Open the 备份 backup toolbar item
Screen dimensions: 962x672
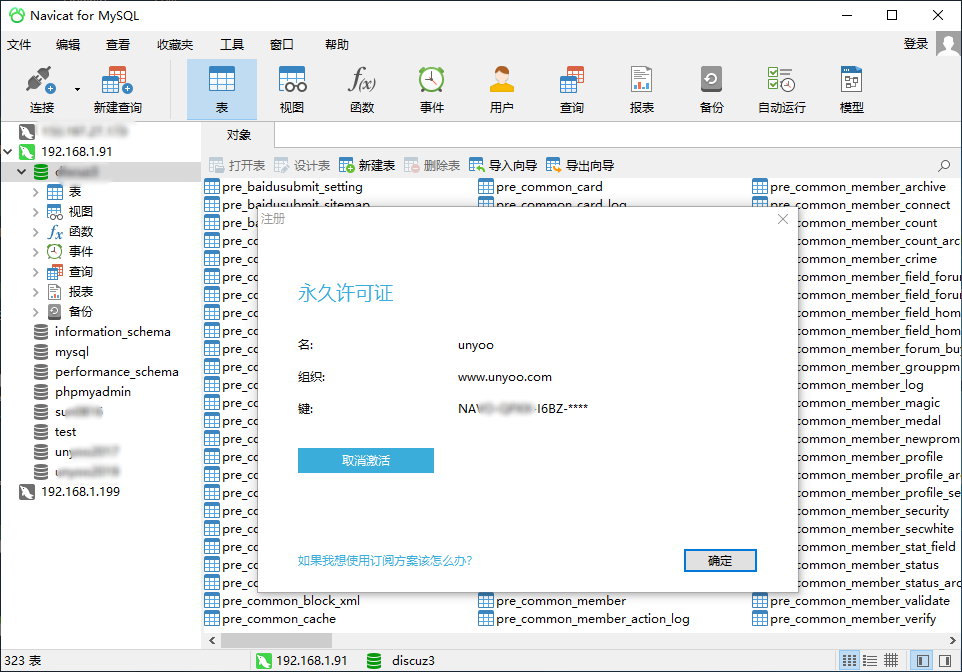click(711, 90)
